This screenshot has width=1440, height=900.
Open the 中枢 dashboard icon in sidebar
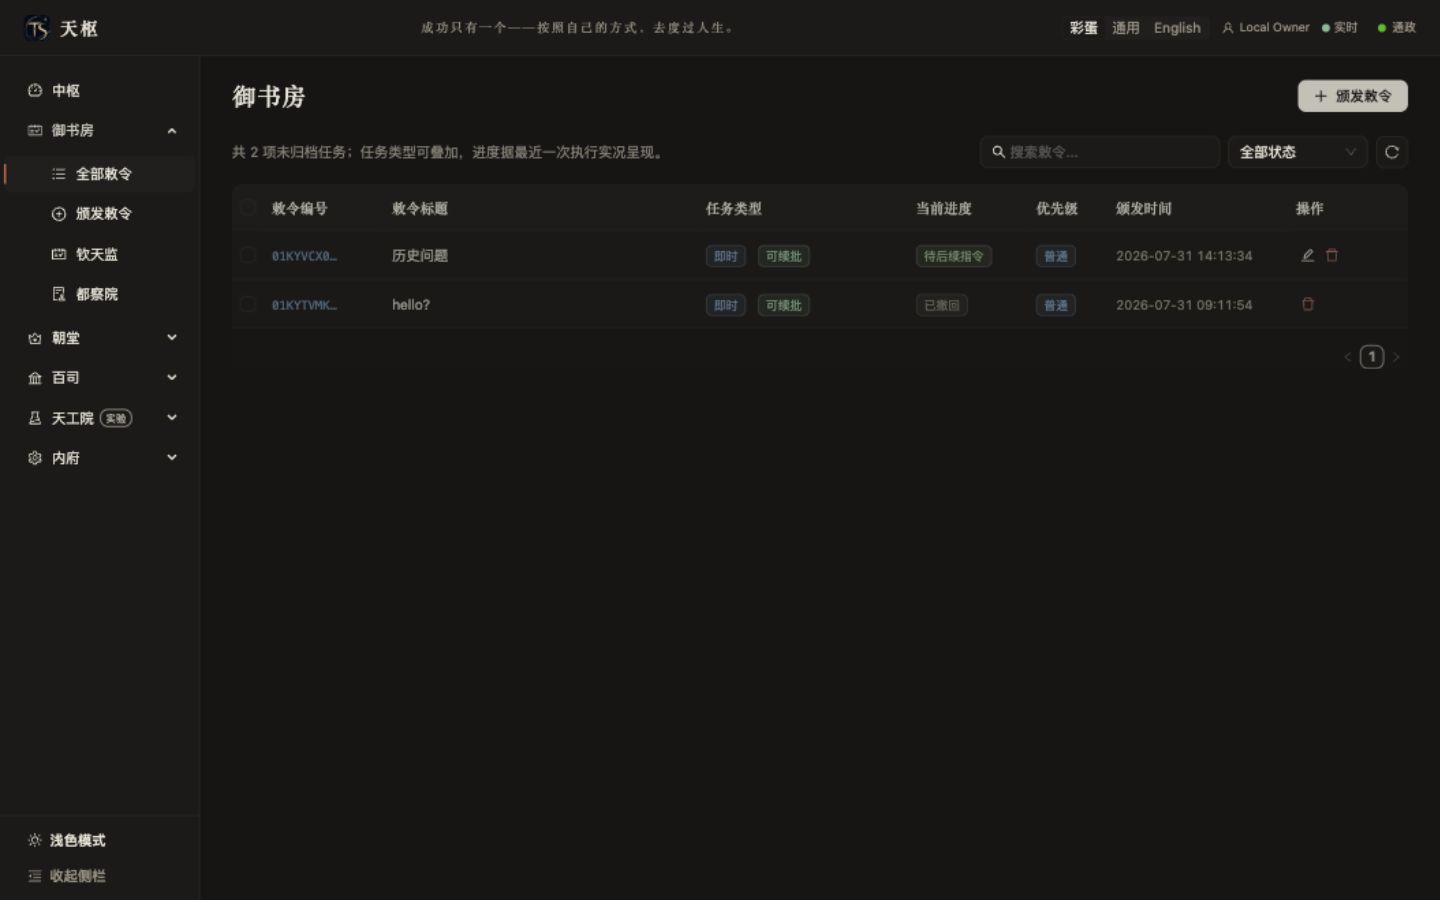coord(35,90)
